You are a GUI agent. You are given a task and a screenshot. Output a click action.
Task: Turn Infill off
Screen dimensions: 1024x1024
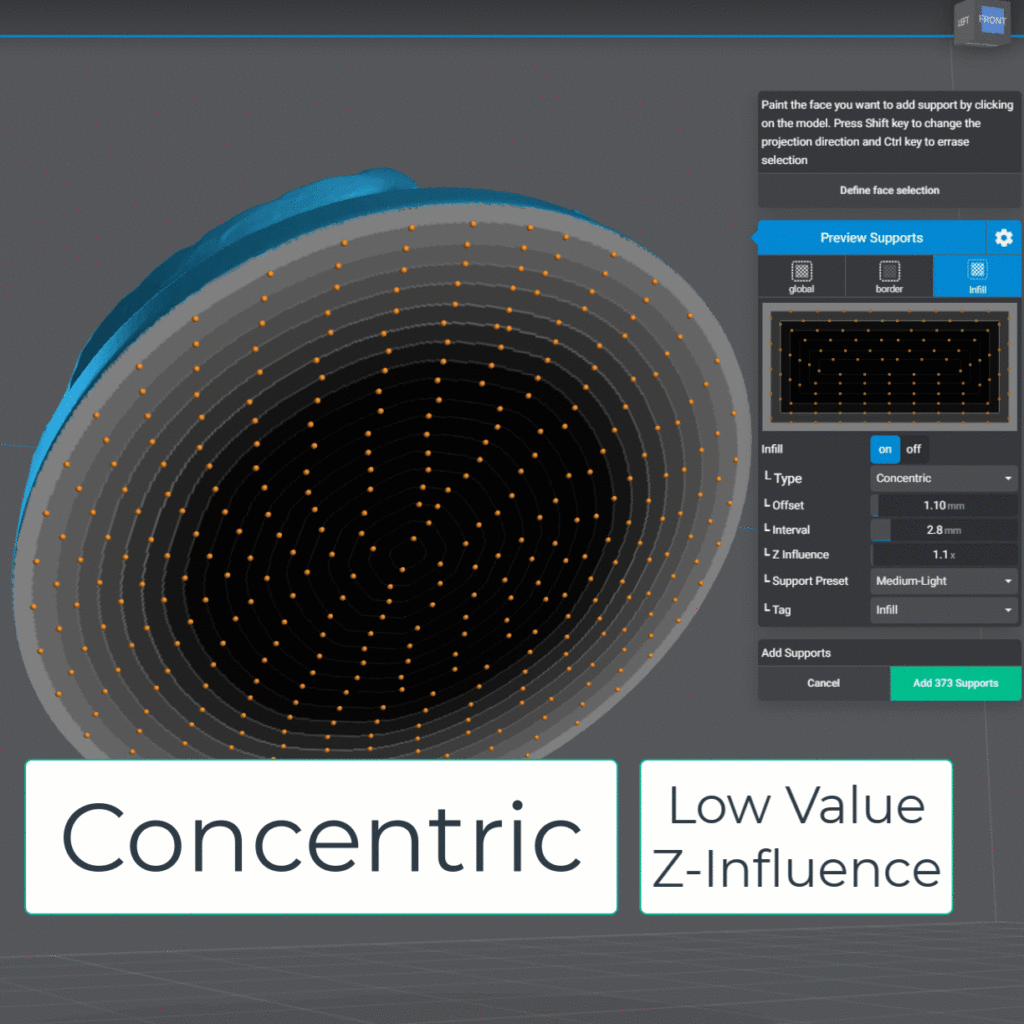[913, 449]
